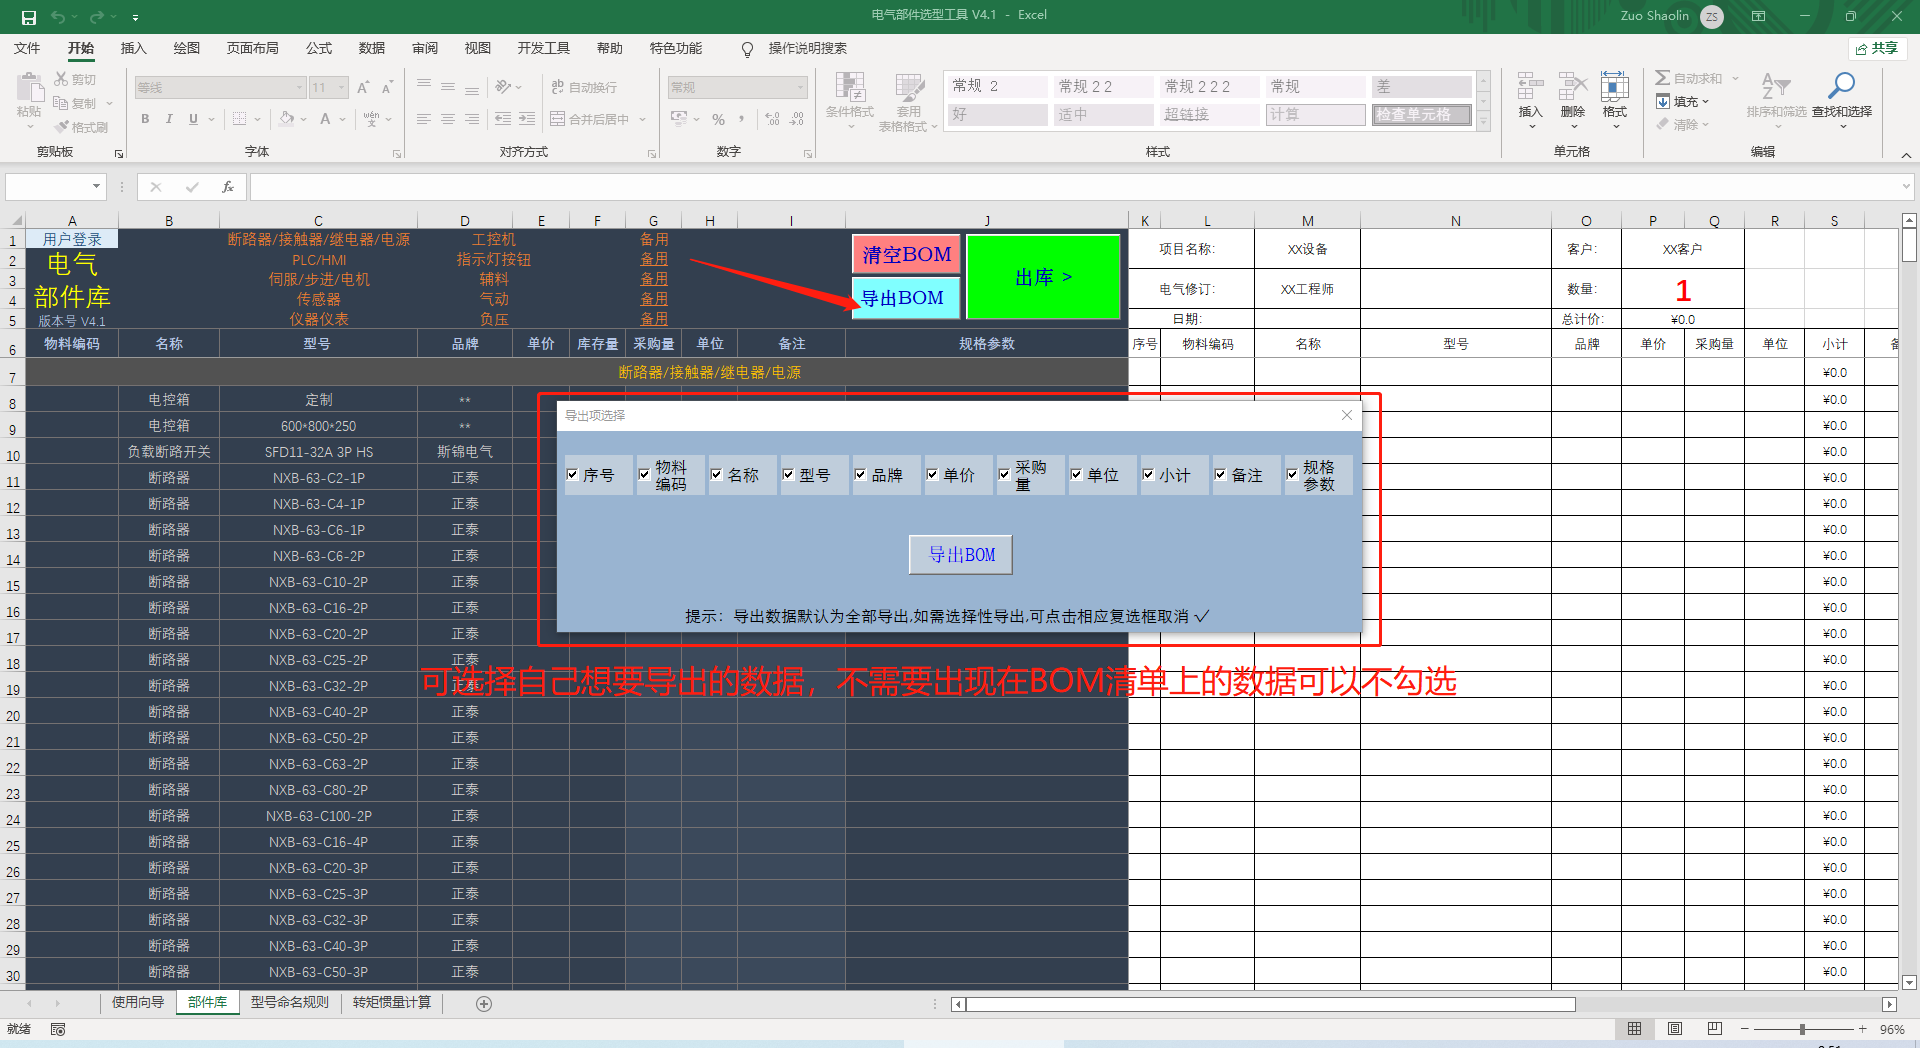Click the Conditional Formatting icon
Viewport: 1920px width, 1048px height.
pyautogui.click(x=849, y=88)
